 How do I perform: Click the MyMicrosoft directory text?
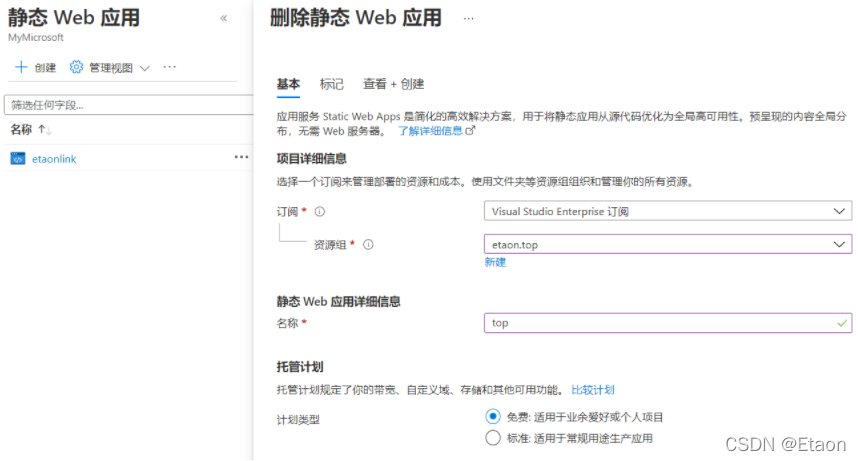[x=36, y=37]
